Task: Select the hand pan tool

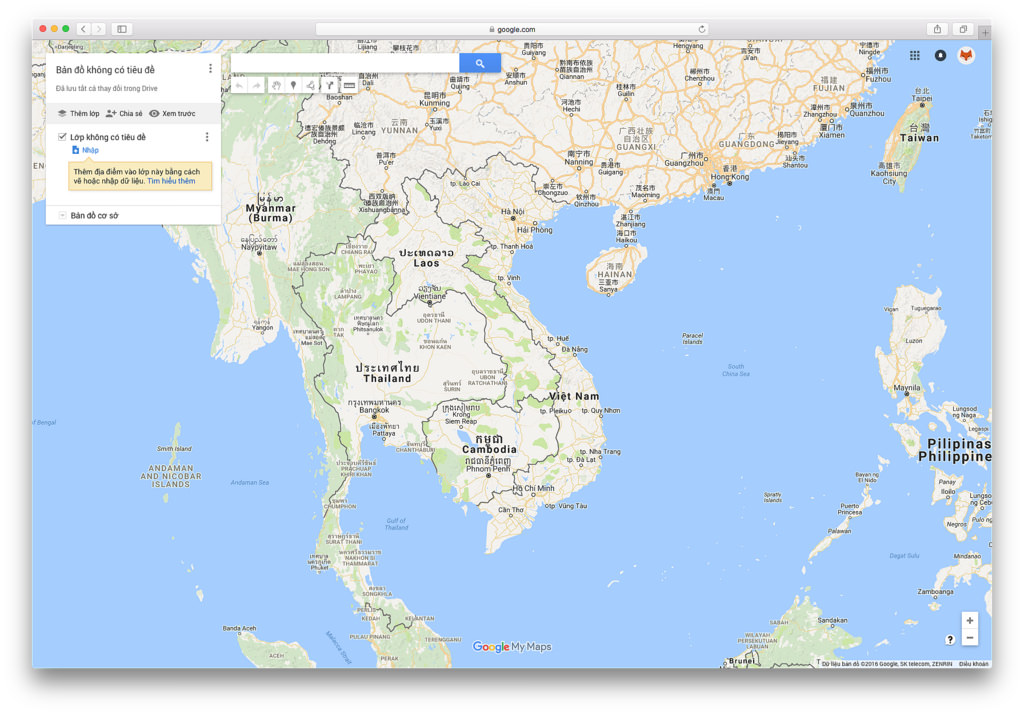Action: 276,85
